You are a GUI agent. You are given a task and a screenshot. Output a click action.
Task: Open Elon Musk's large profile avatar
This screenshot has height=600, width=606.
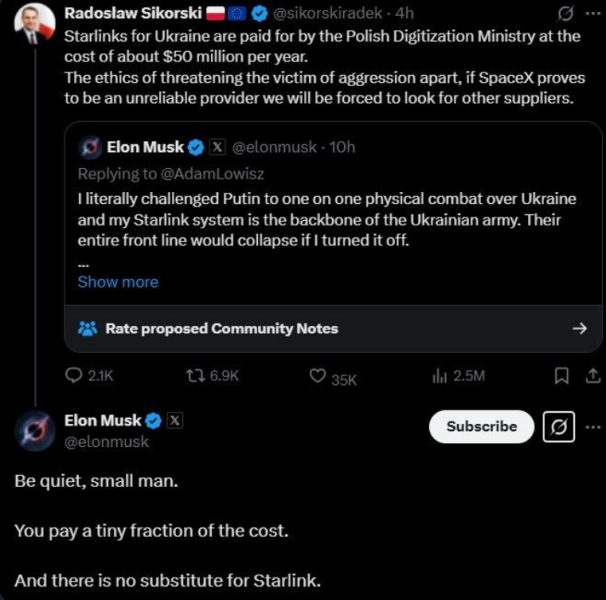34,429
